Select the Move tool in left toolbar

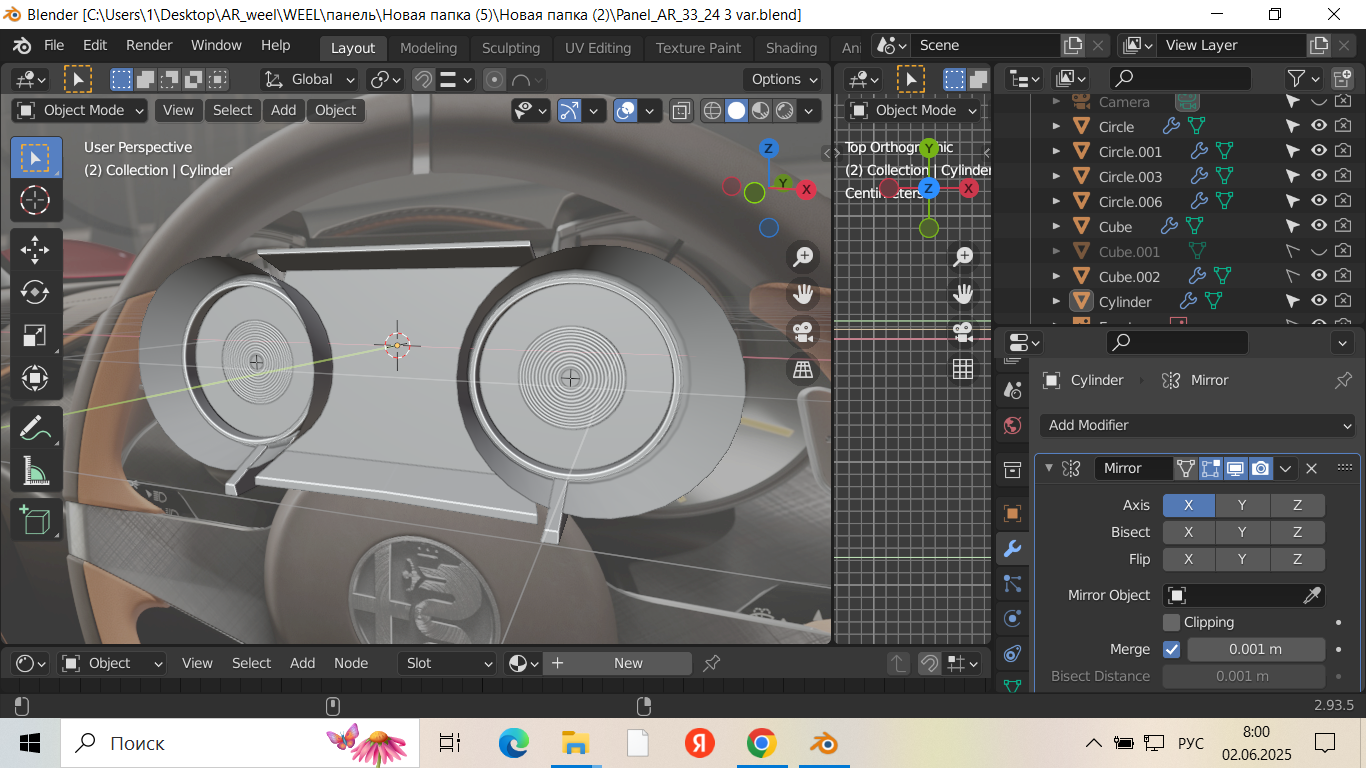(x=35, y=249)
